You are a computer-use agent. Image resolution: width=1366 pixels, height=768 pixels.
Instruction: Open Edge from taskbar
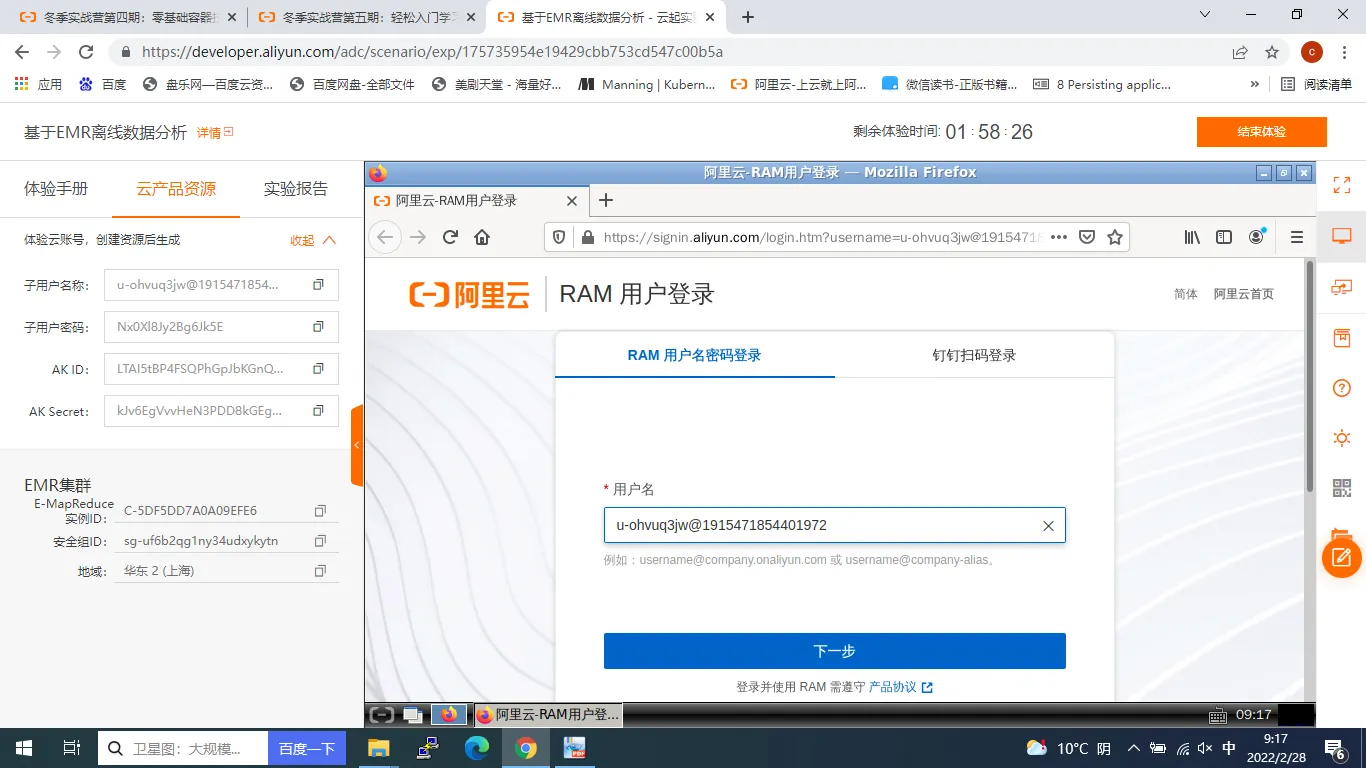pyautogui.click(x=477, y=748)
